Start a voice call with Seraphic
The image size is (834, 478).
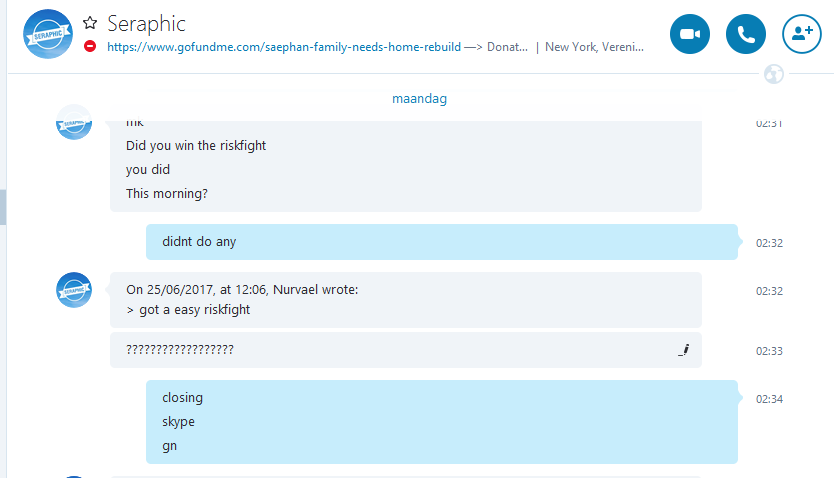coord(746,34)
